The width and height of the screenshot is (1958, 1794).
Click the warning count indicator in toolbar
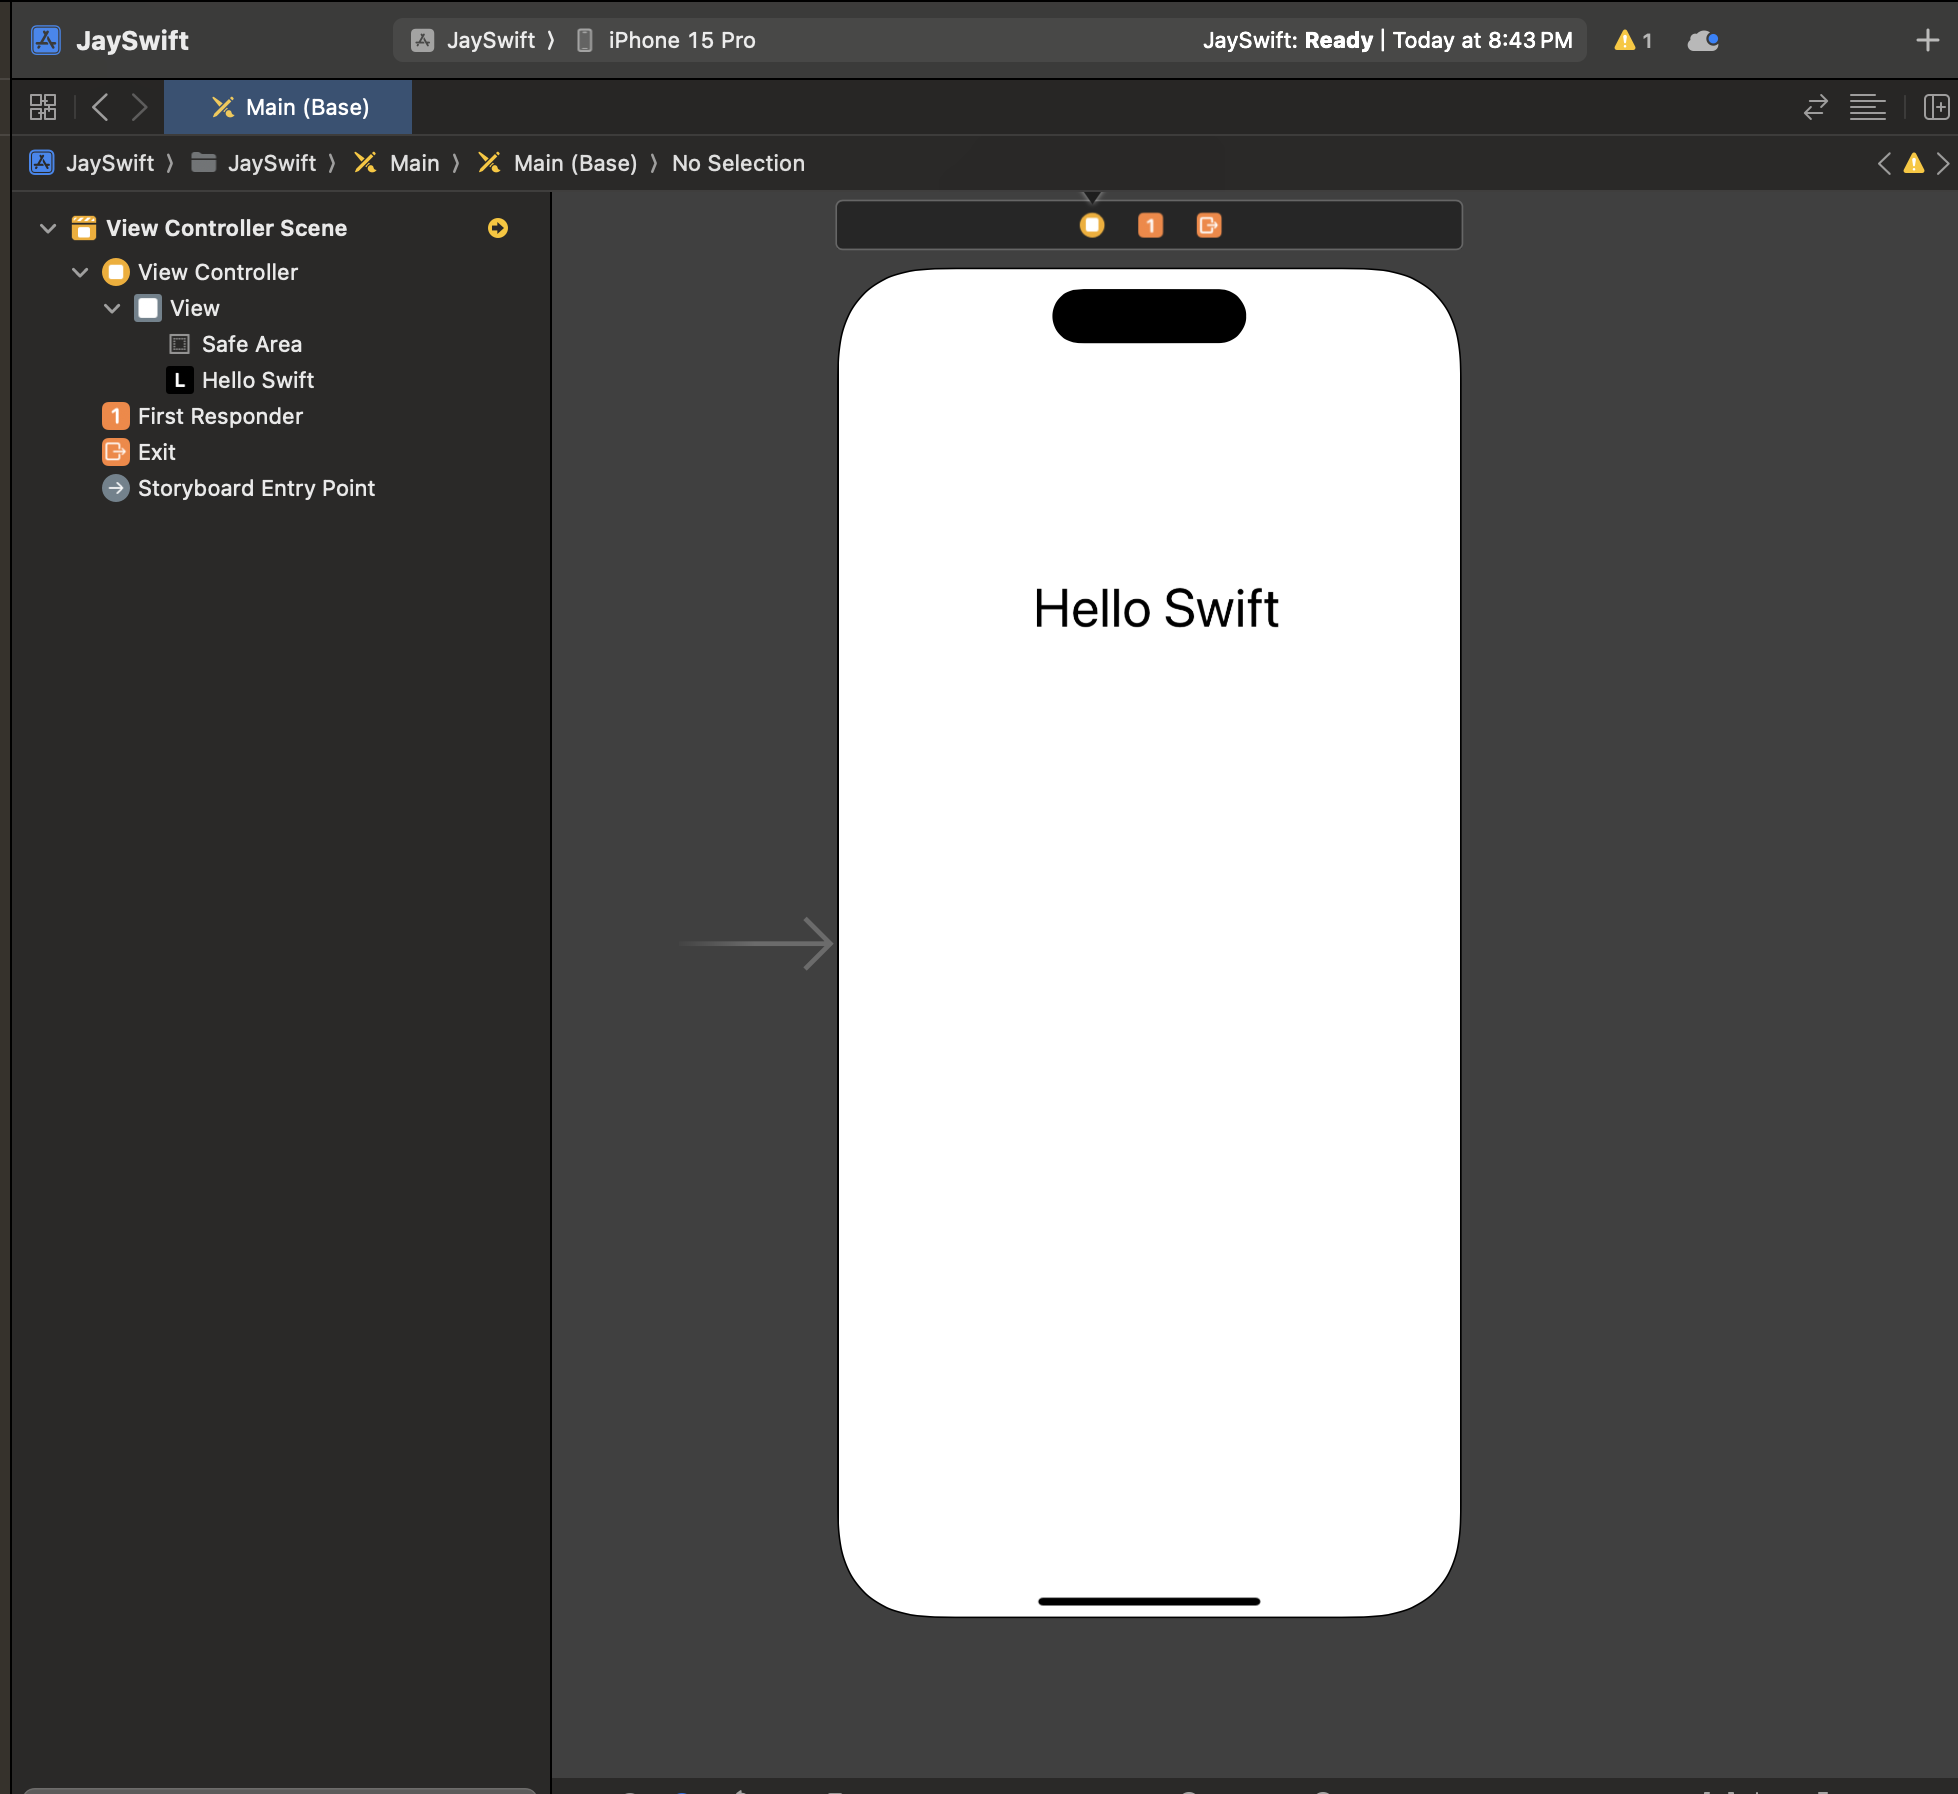(x=1633, y=40)
